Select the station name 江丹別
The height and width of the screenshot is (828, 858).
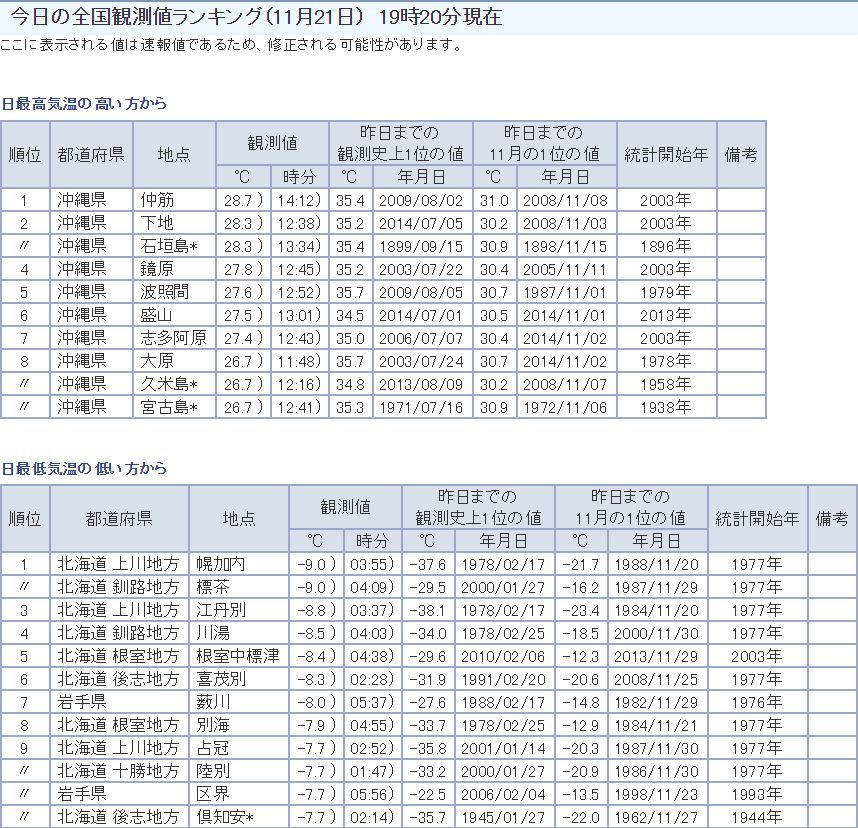221,610
